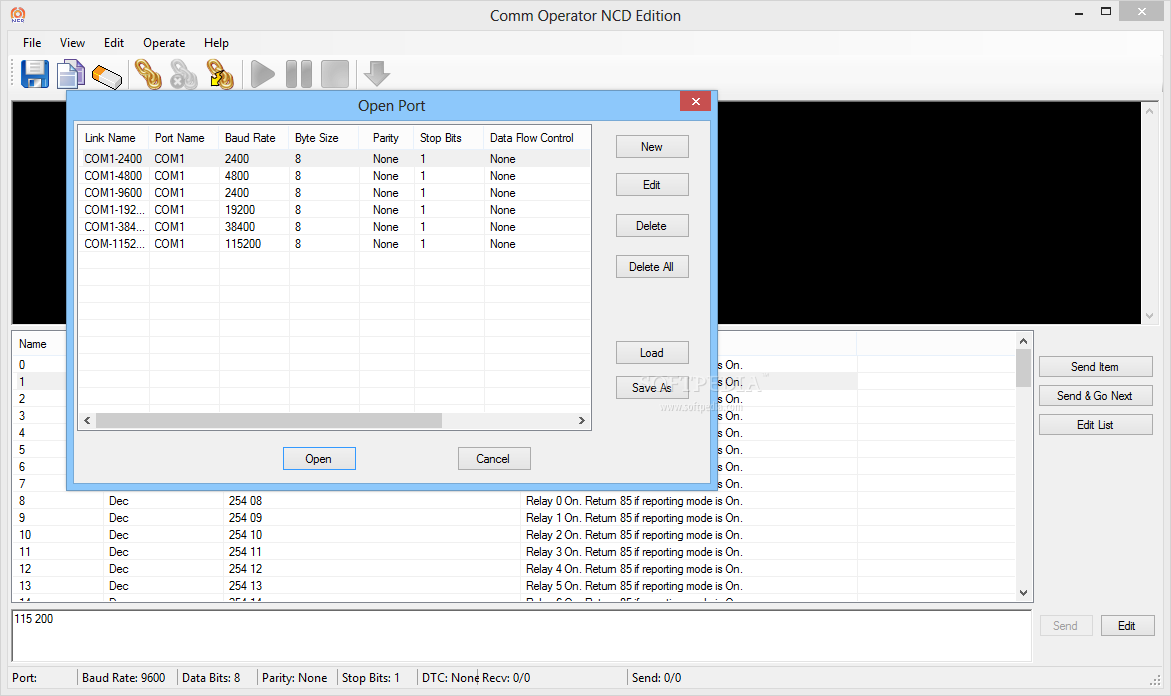Click the Data Bits: 8 status bar entry

tap(211, 677)
